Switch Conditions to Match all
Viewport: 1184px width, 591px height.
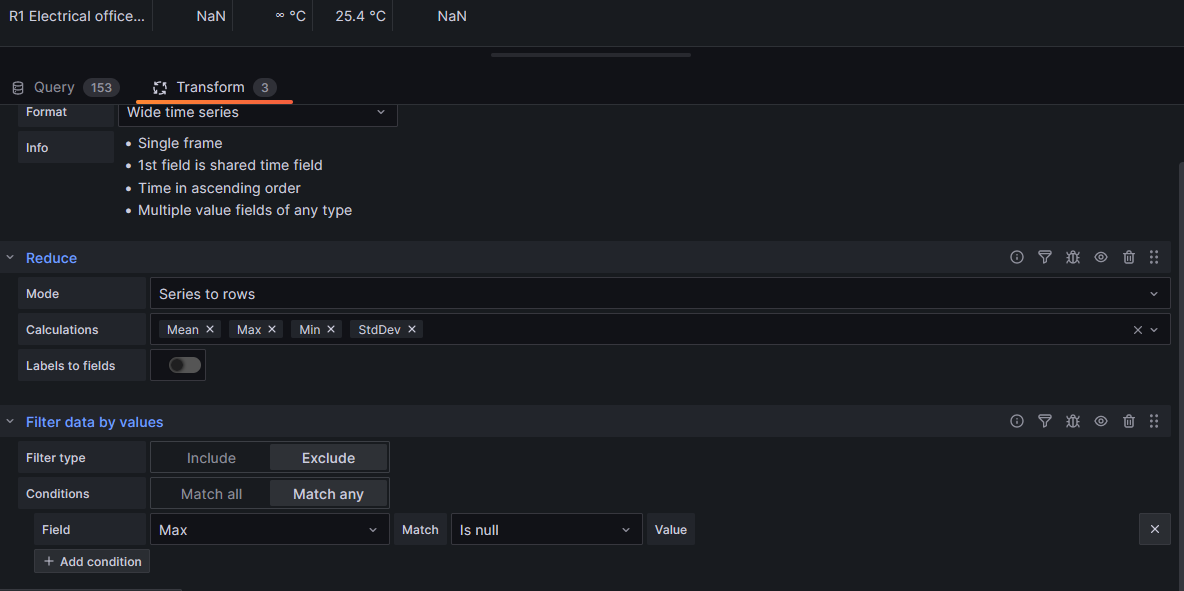tap(210, 493)
